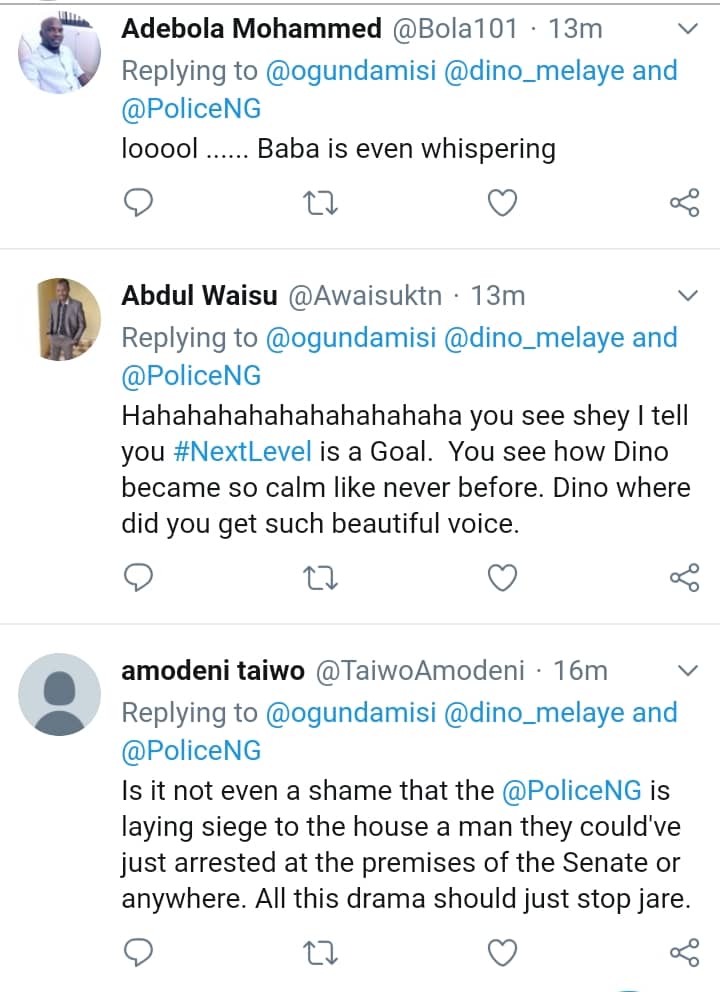
Task: Open options dropdown on Adebola Mohammed's tweet
Action: pyautogui.click(x=688, y=29)
